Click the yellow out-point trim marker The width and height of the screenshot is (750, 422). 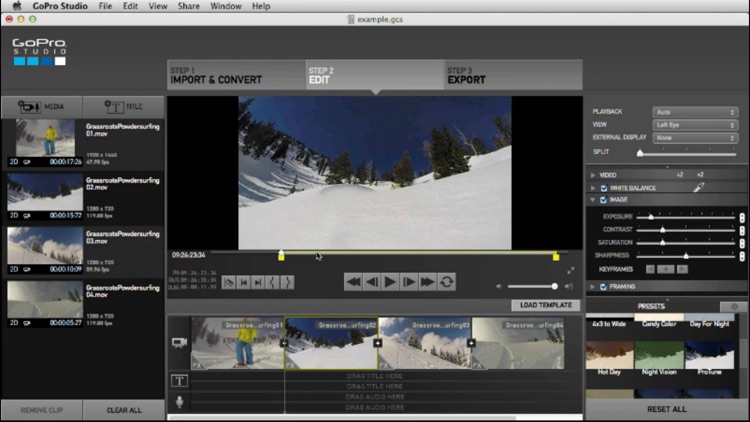pos(556,256)
